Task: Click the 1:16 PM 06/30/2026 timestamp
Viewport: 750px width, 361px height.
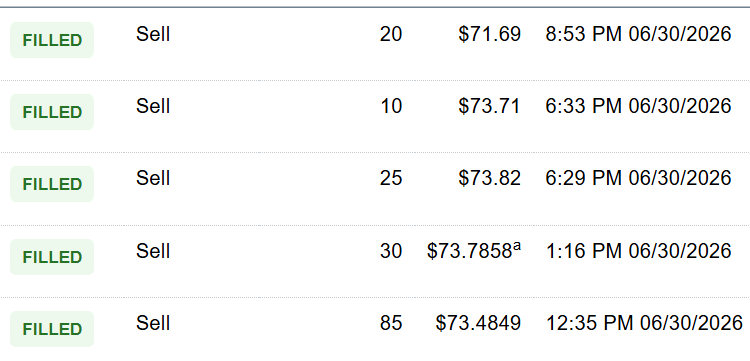Action: coord(638,251)
